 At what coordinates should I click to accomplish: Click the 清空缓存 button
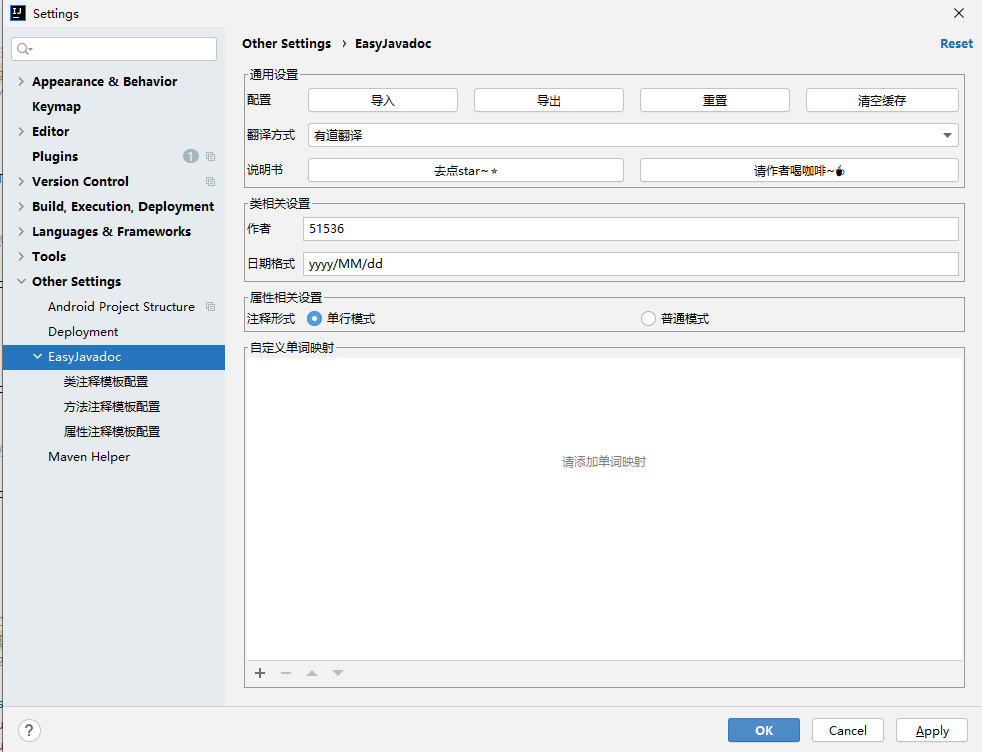[x=881, y=100]
